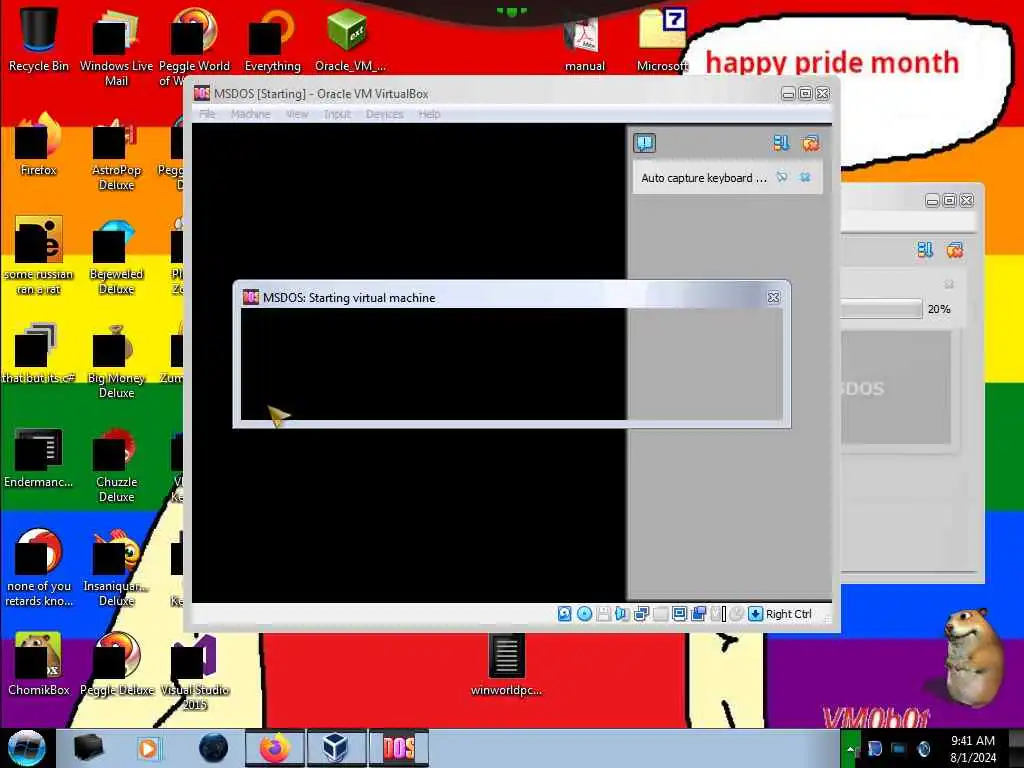Click the audio speaker status bar icon
Viewport: 1024px width, 768px height.
[622, 614]
